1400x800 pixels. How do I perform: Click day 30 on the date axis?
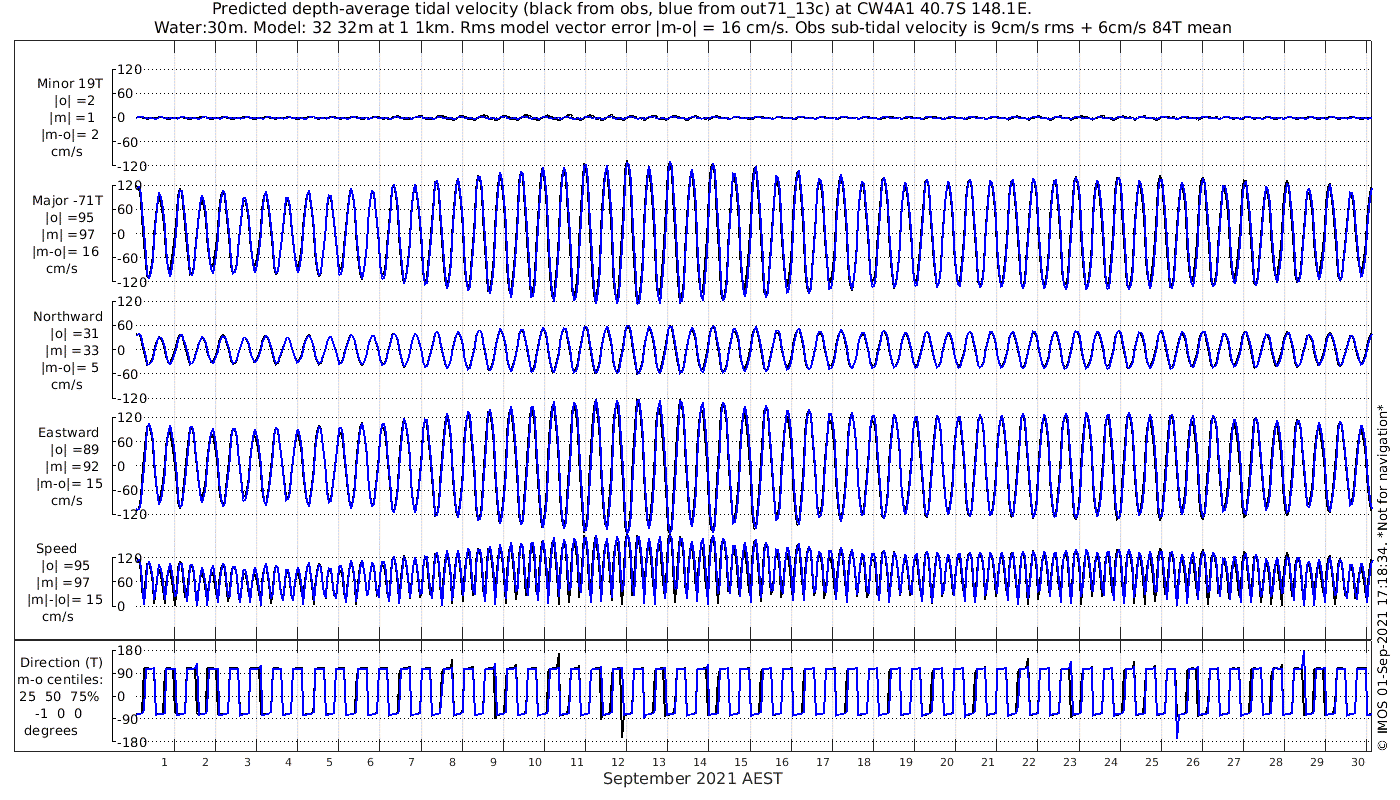point(1357,762)
